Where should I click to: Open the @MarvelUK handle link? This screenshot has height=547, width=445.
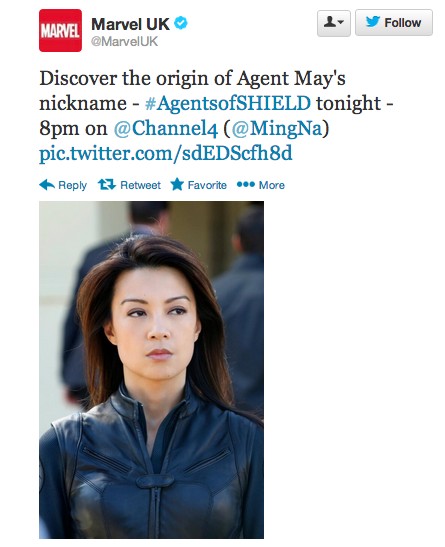[124, 42]
